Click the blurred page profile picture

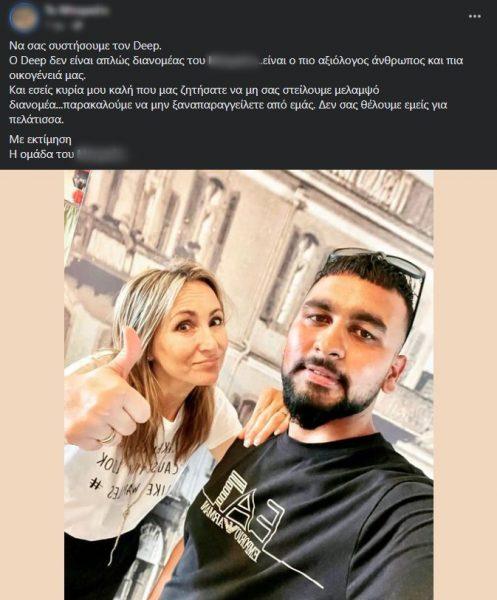point(24,18)
